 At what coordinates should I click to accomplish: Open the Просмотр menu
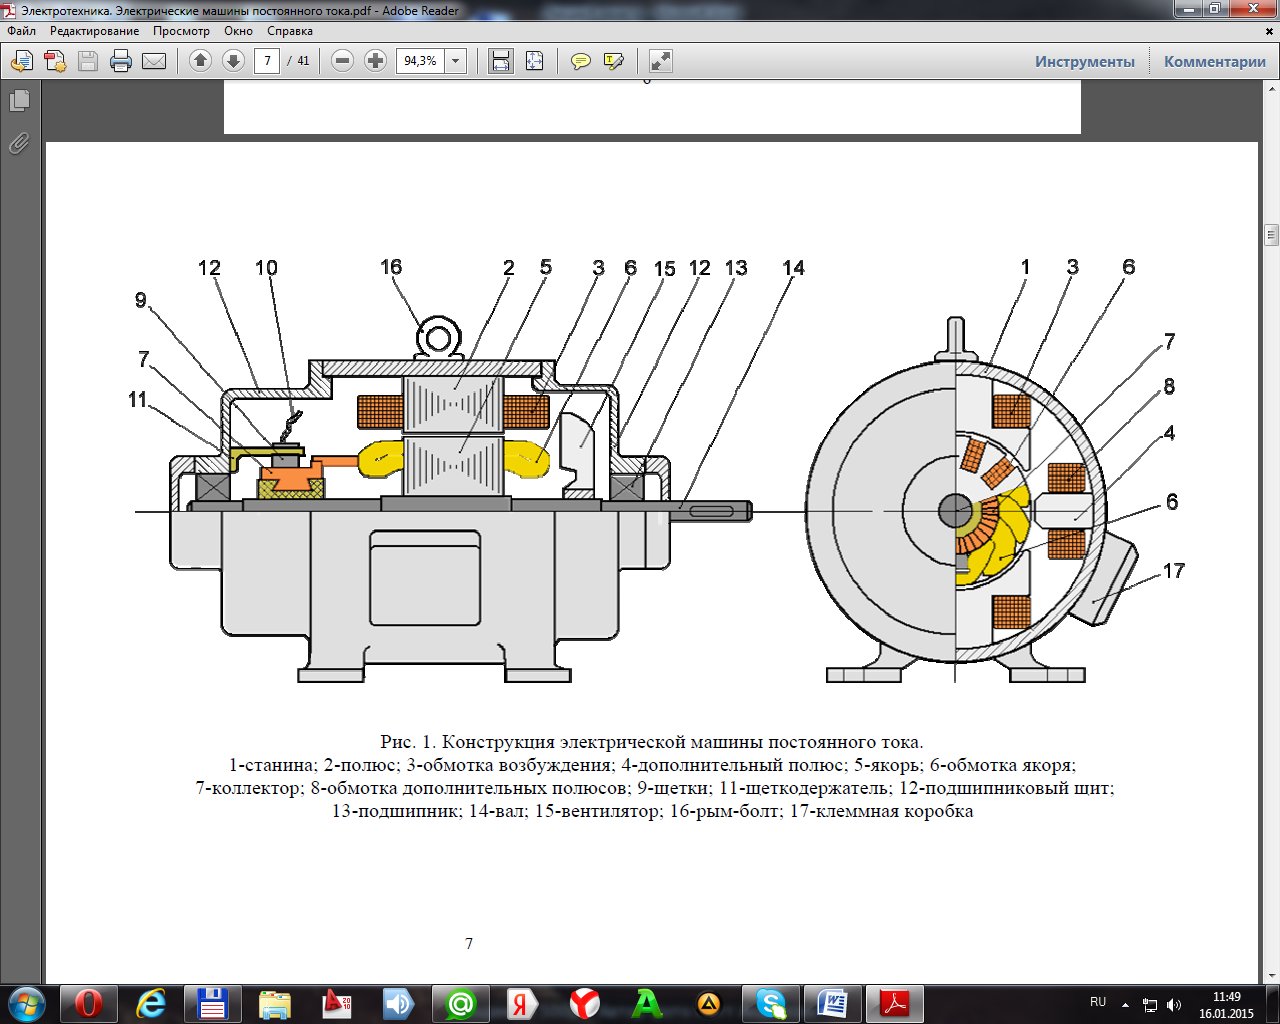[181, 31]
